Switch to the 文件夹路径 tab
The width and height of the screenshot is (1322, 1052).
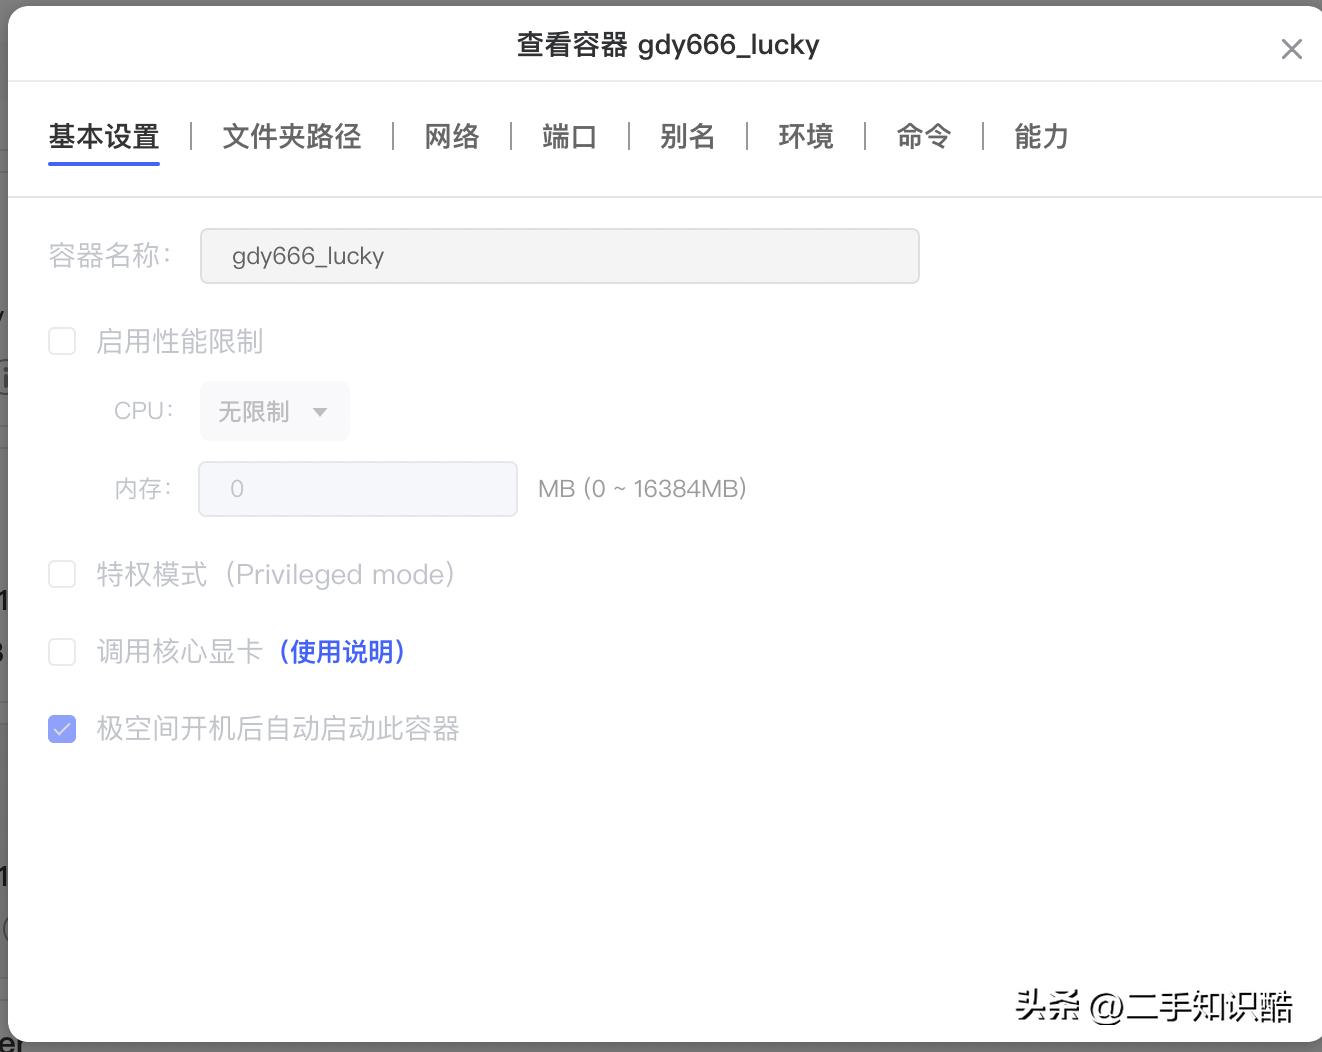tap(291, 137)
